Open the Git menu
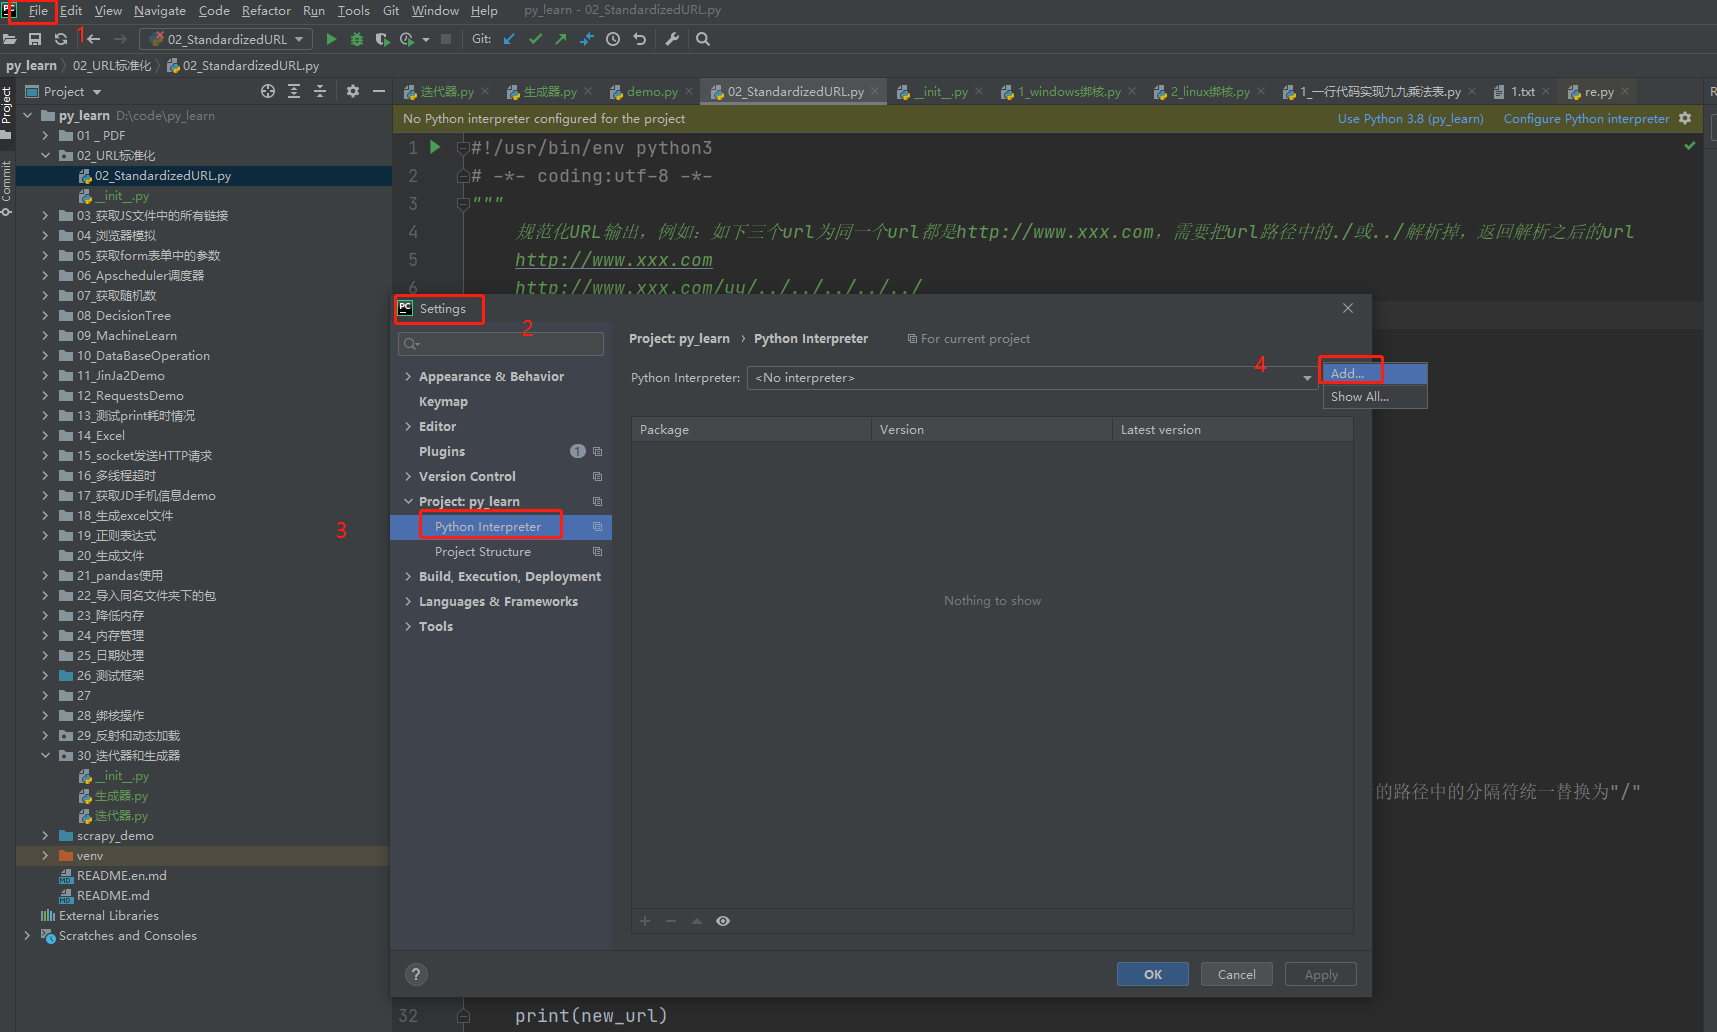This screenshot has height=1032, width=1717. pyautogui.click(x=391, y=11)
